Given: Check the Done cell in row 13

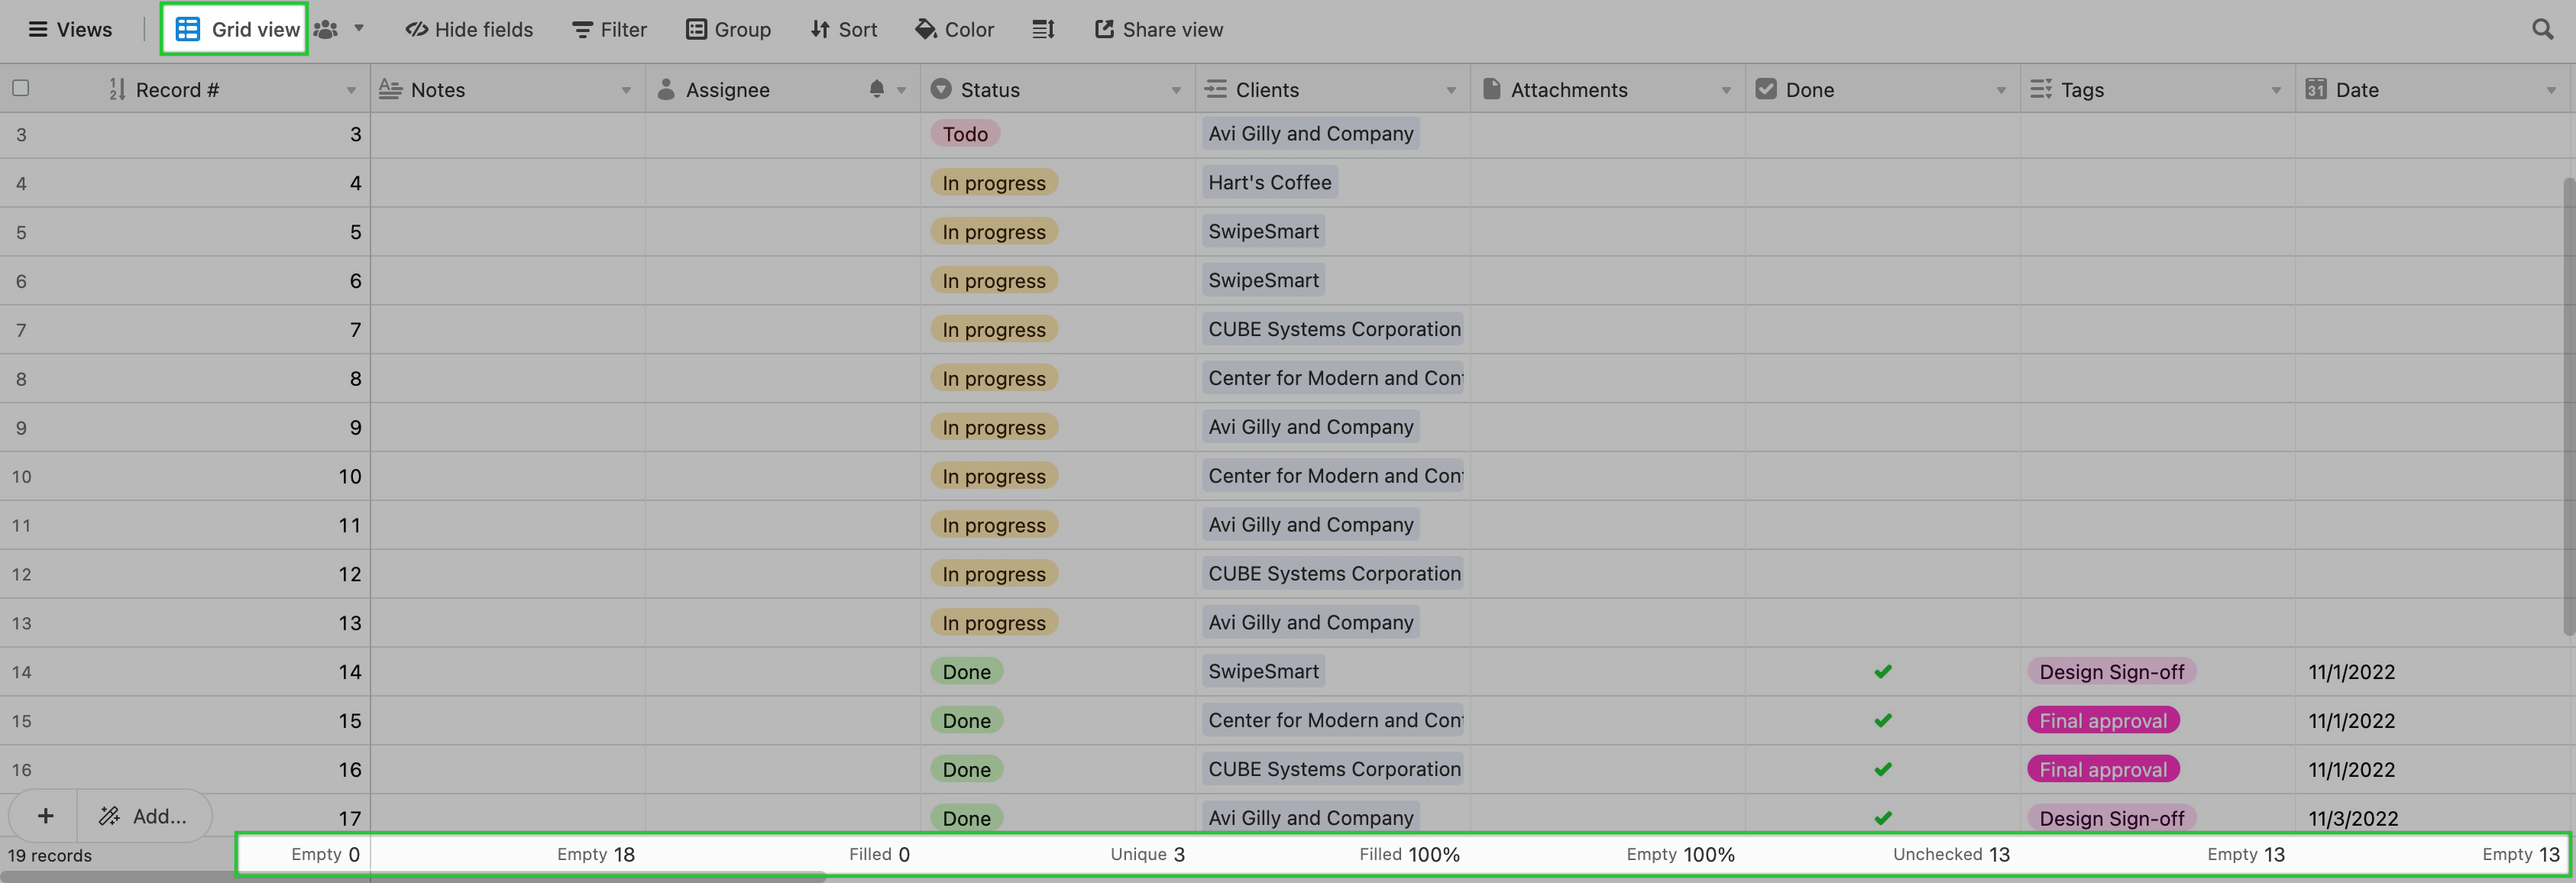Looking at the screenshot, I should tap(1883, 623).
